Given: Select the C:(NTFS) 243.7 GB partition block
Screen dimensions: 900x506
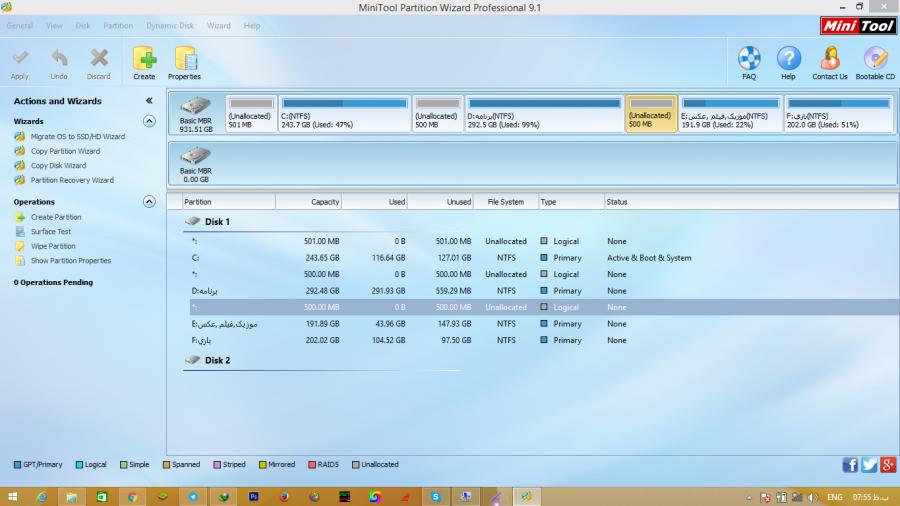Looking at the screenshot, I should pyautogui.click(x=344, y=114).
